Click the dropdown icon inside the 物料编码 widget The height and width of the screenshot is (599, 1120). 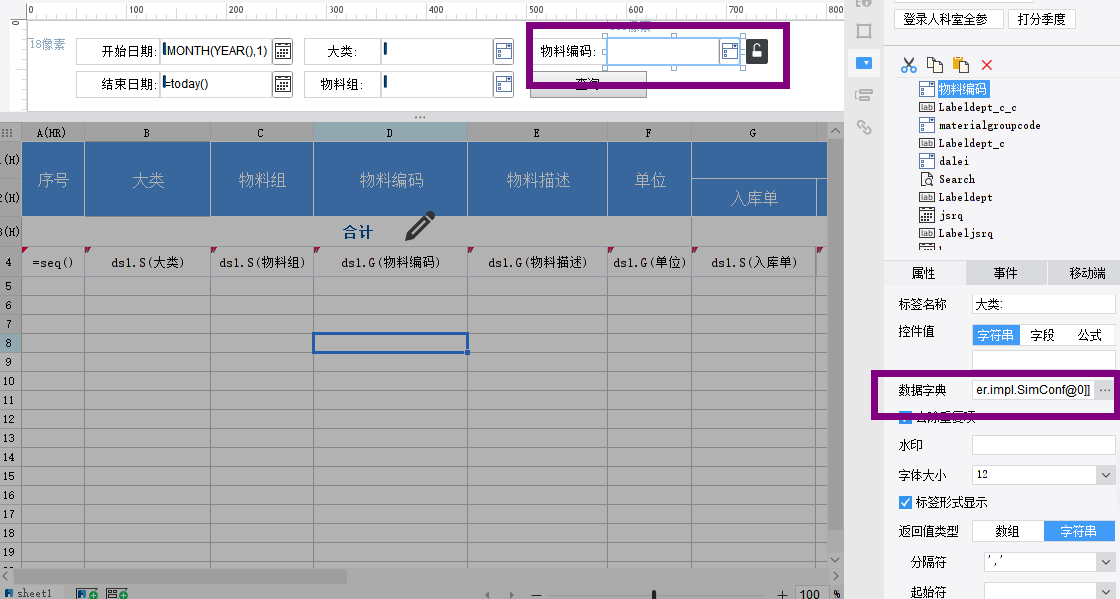tap(729, 51)
